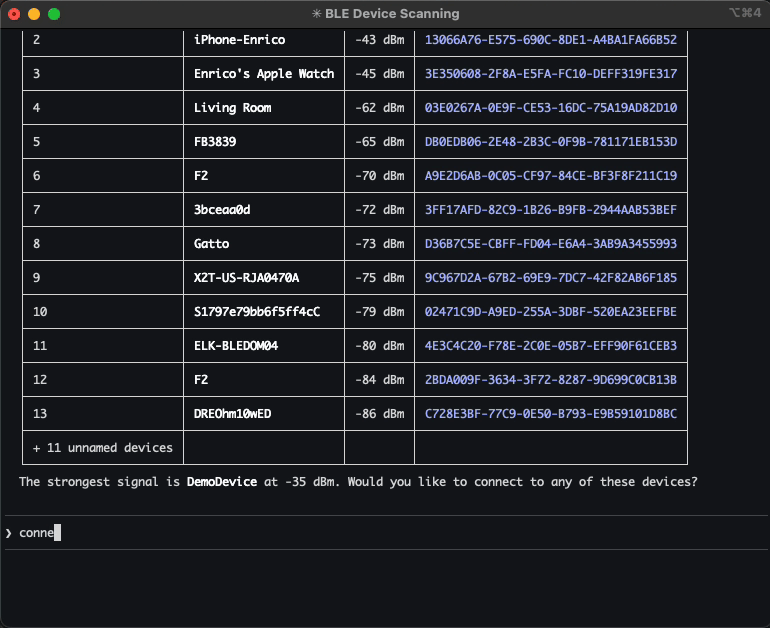
Task: Minimize the terminal window with yellow button
Action: point(34,14)
